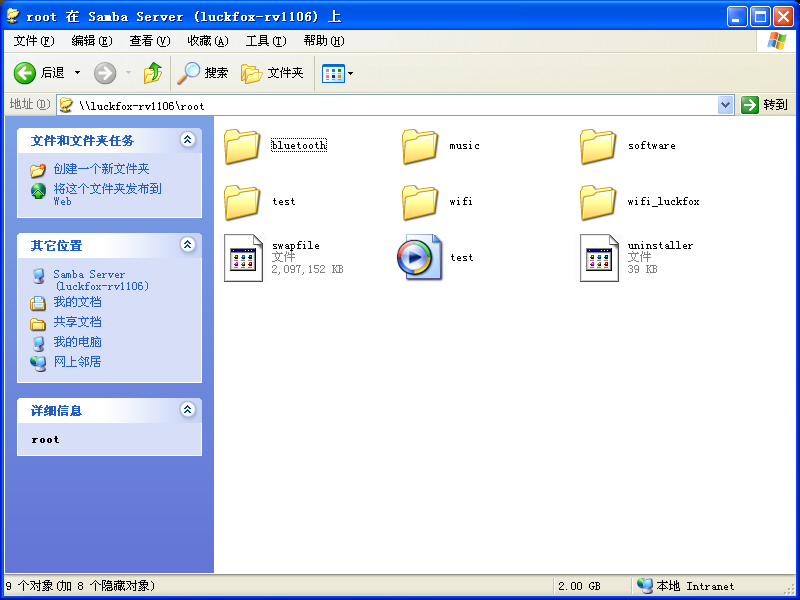The image size is (800, 600).
Task: Click the software folder name text
Action: pos(652,146)
